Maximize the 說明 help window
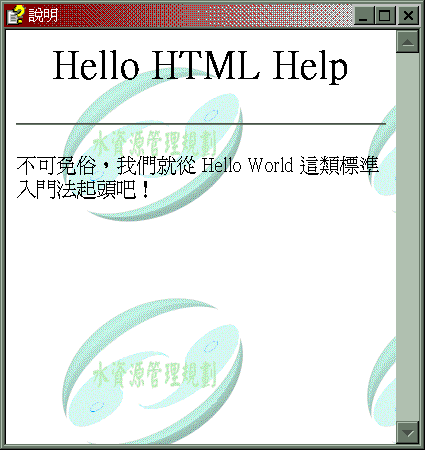The image size is (425, 450). click(385, 15)
